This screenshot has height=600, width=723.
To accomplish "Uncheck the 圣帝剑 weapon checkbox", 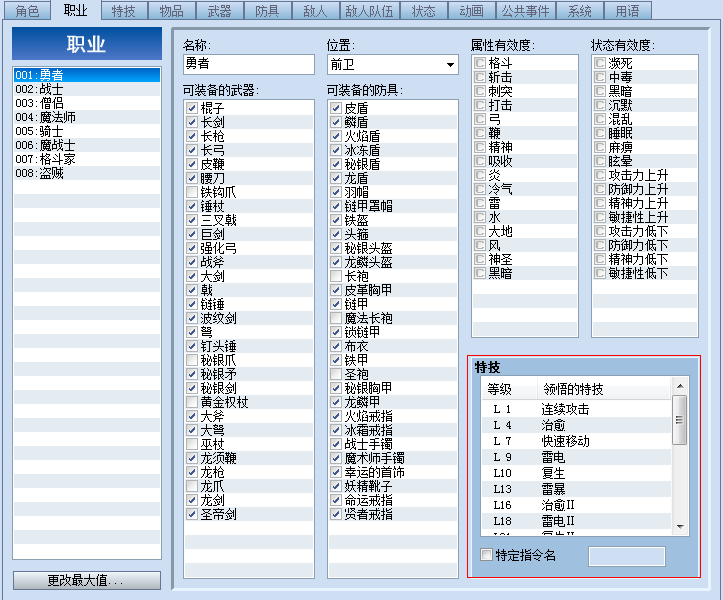I will click(x=192, y=514).
